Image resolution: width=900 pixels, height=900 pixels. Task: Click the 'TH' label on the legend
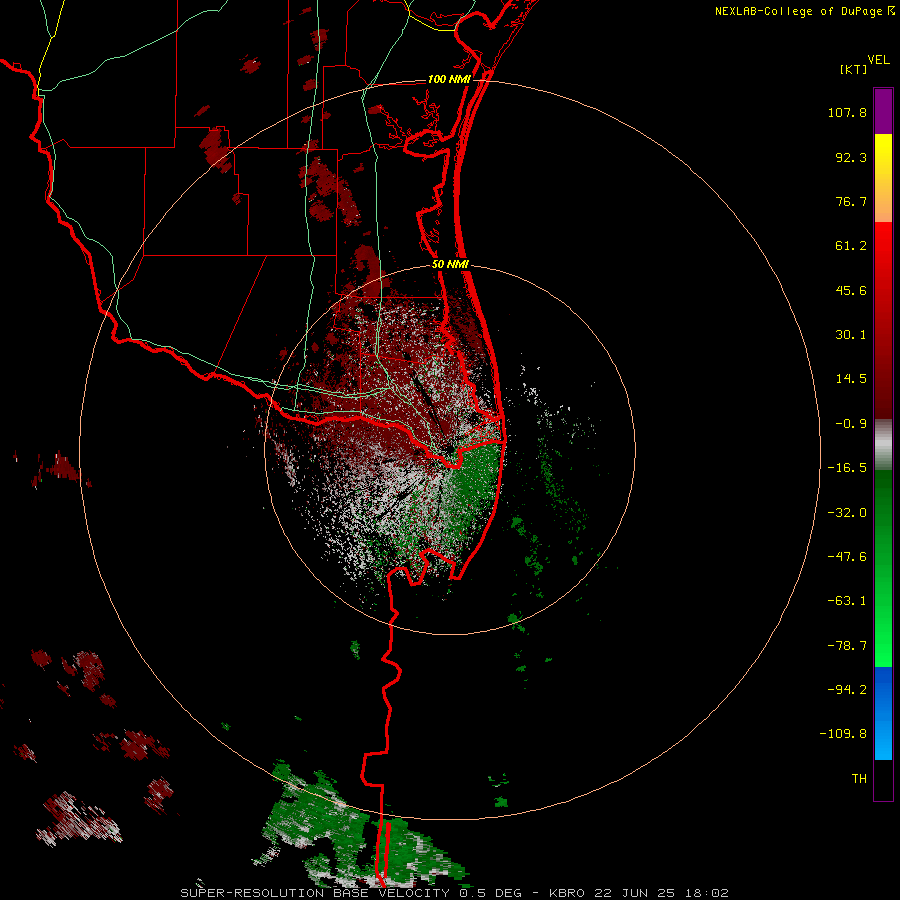(x=859, y=779)
